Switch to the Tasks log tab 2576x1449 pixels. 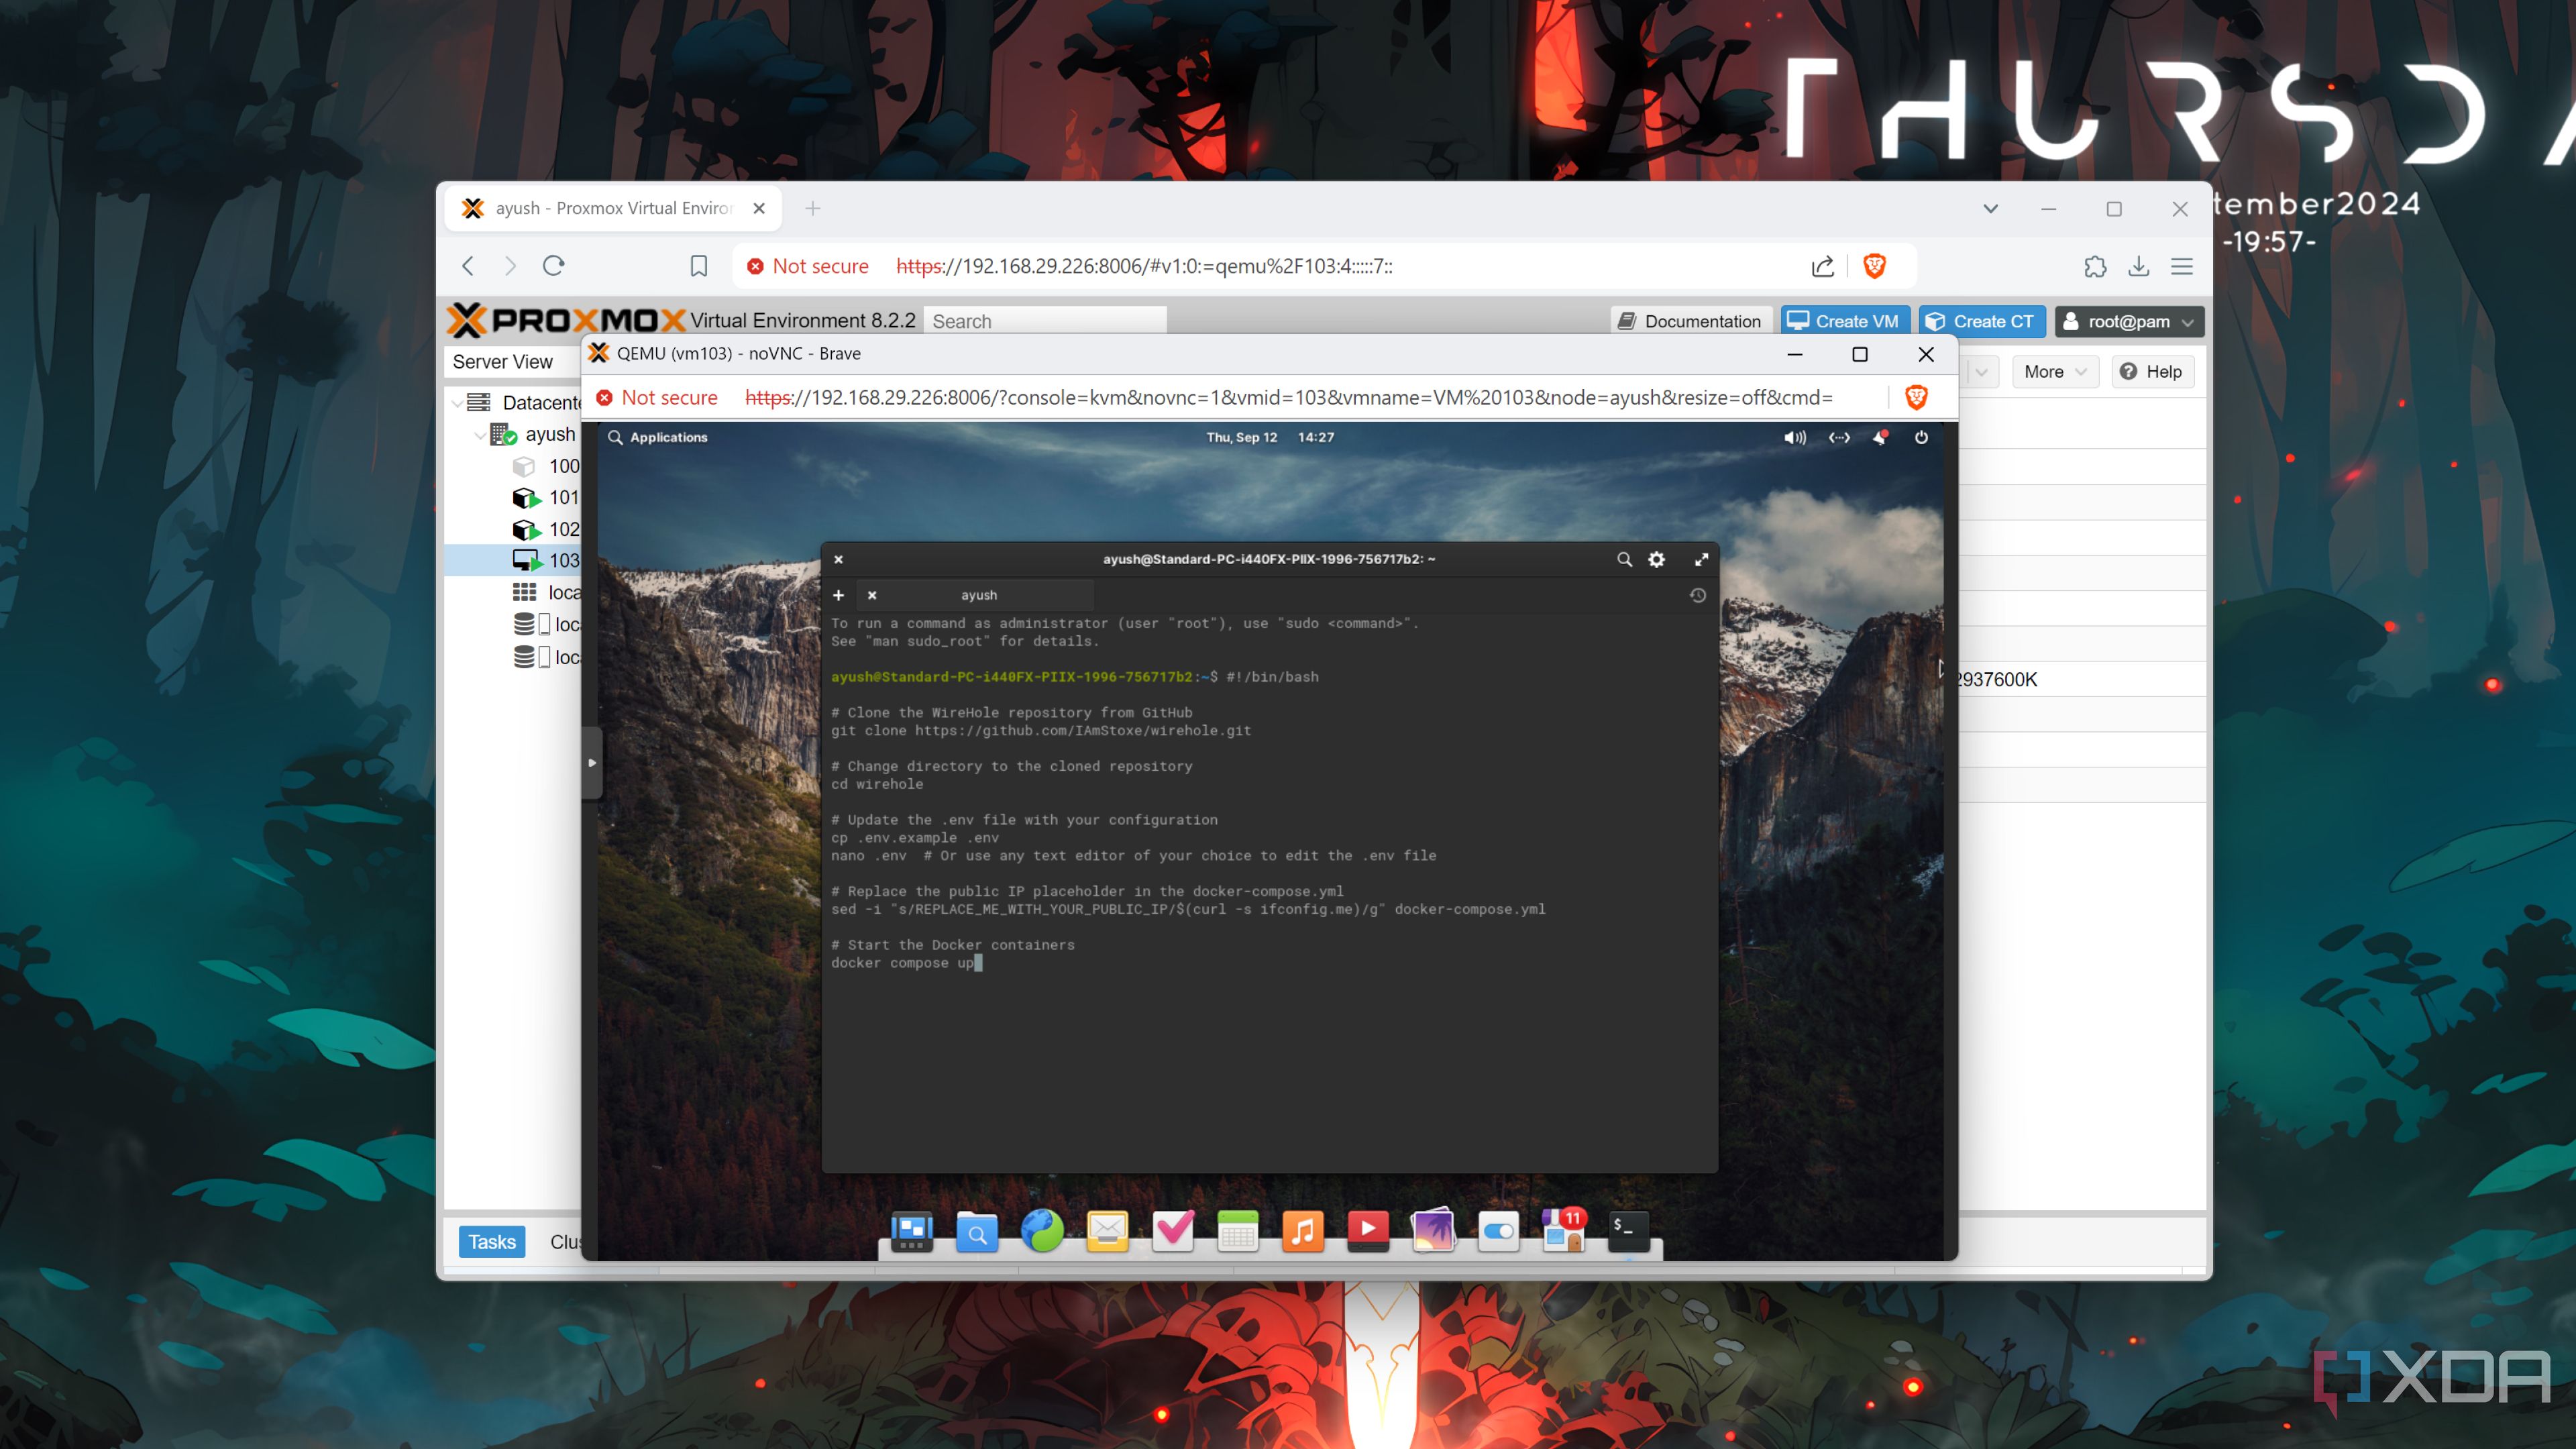coord(492,1242)
